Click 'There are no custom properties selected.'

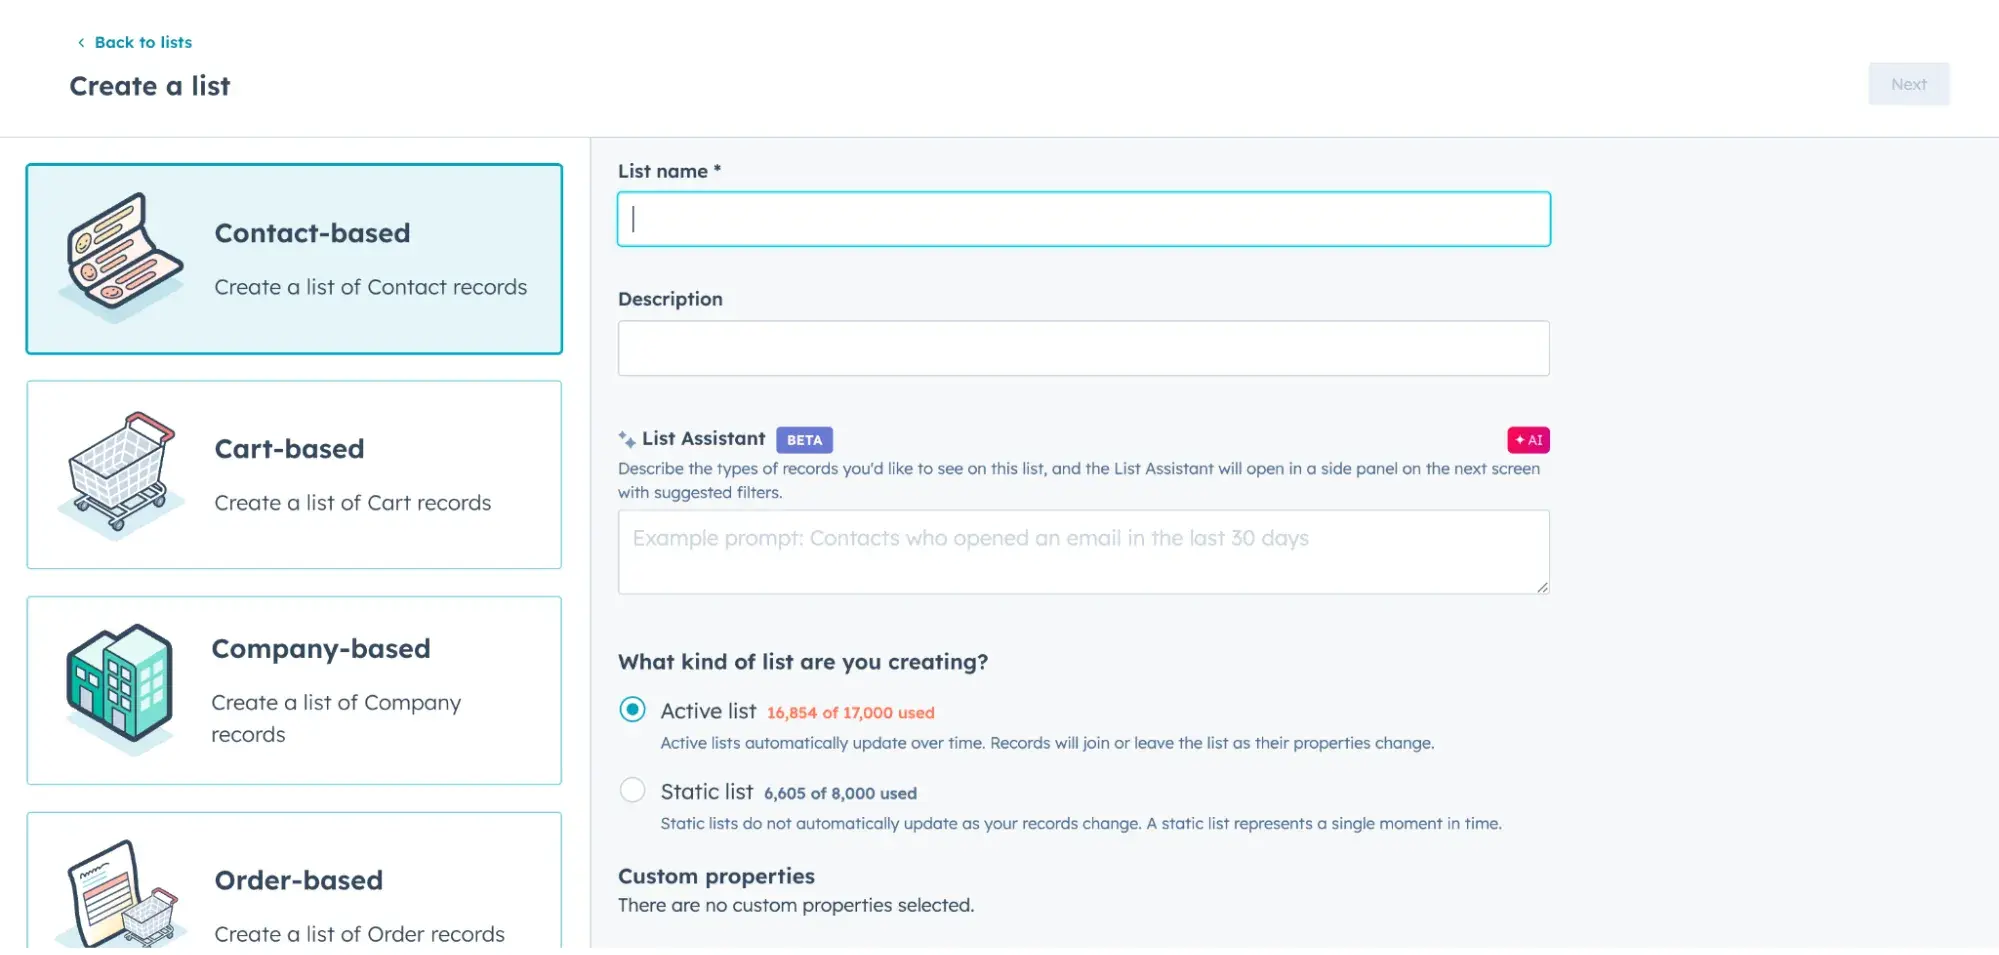796,905
